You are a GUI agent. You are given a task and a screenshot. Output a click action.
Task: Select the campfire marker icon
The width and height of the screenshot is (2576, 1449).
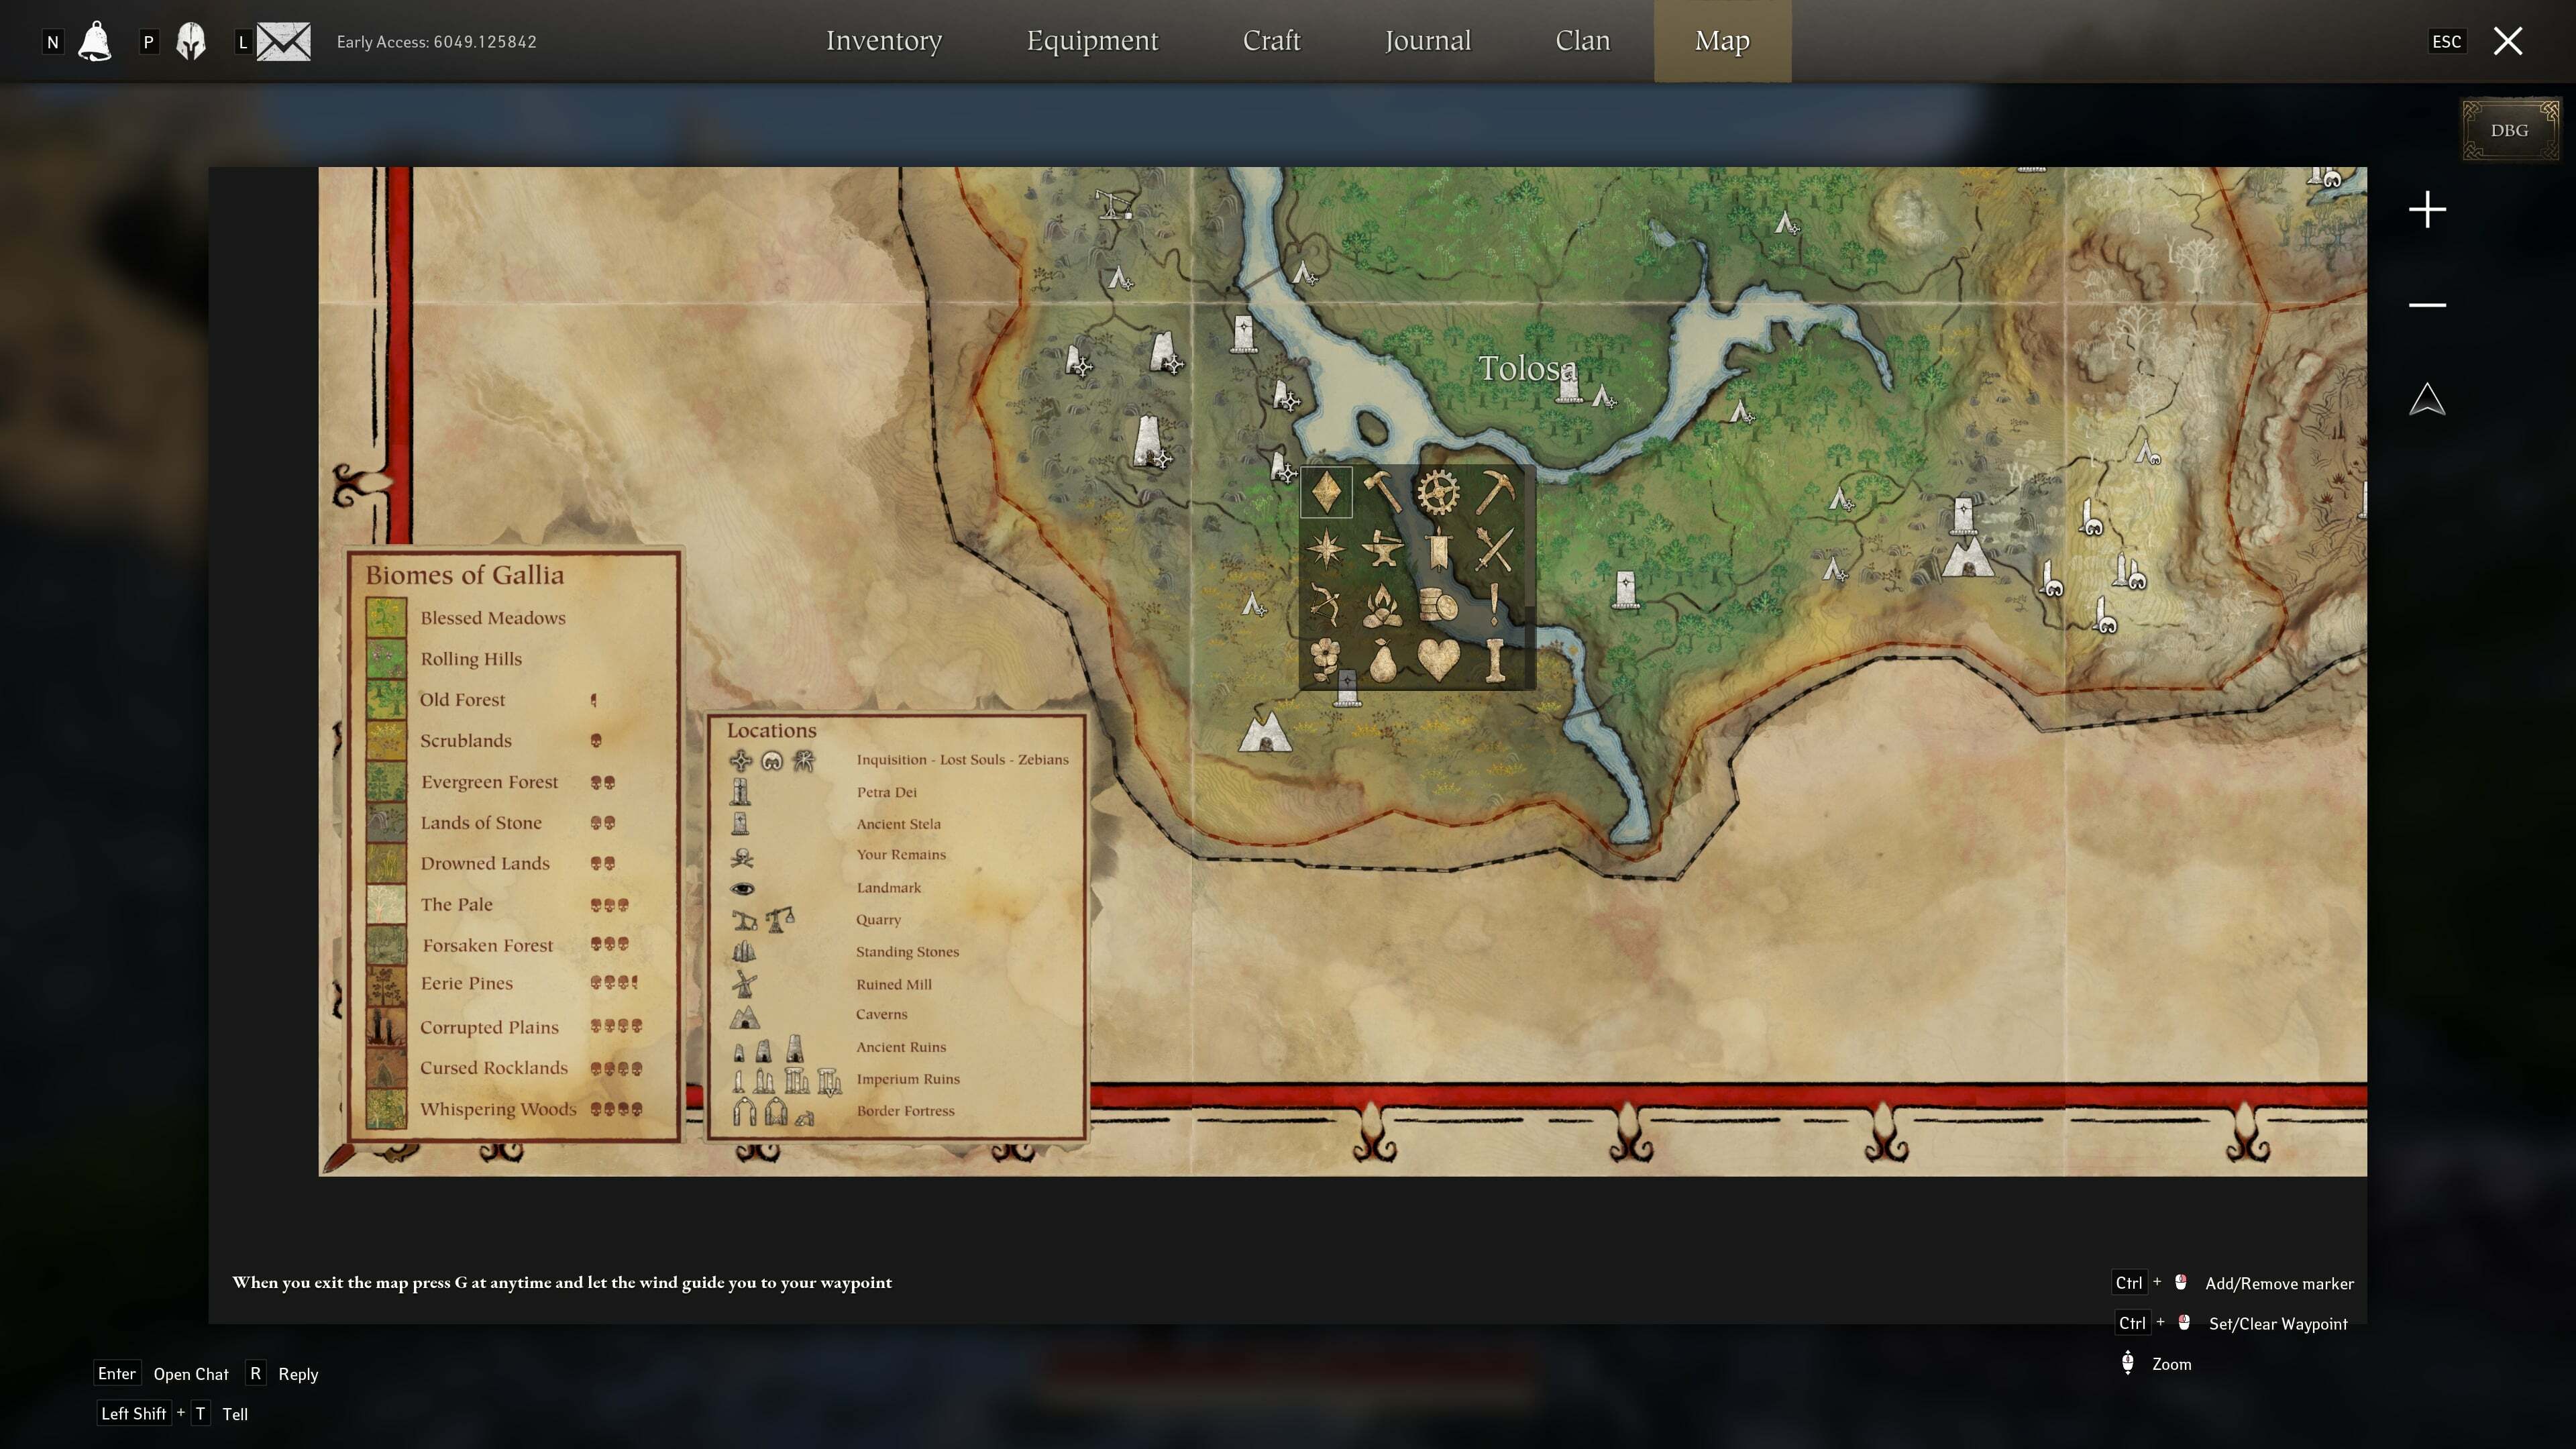(x=1382, y=605)
